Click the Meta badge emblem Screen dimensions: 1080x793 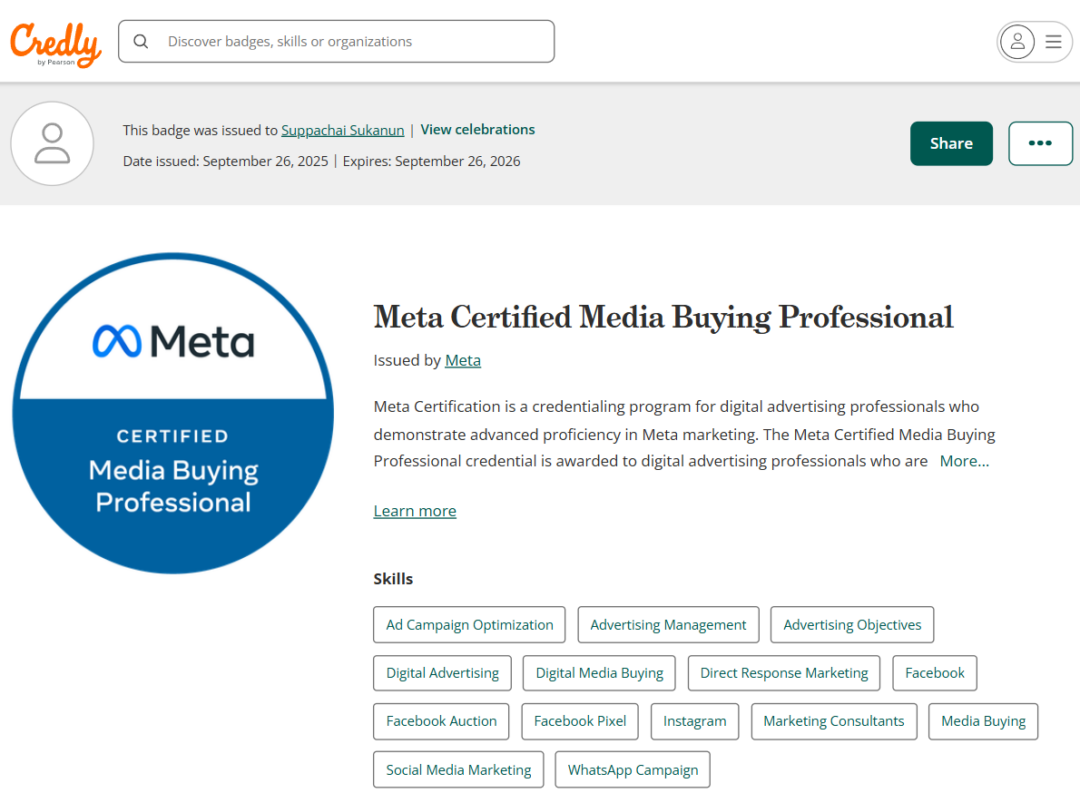pos(172,413)
